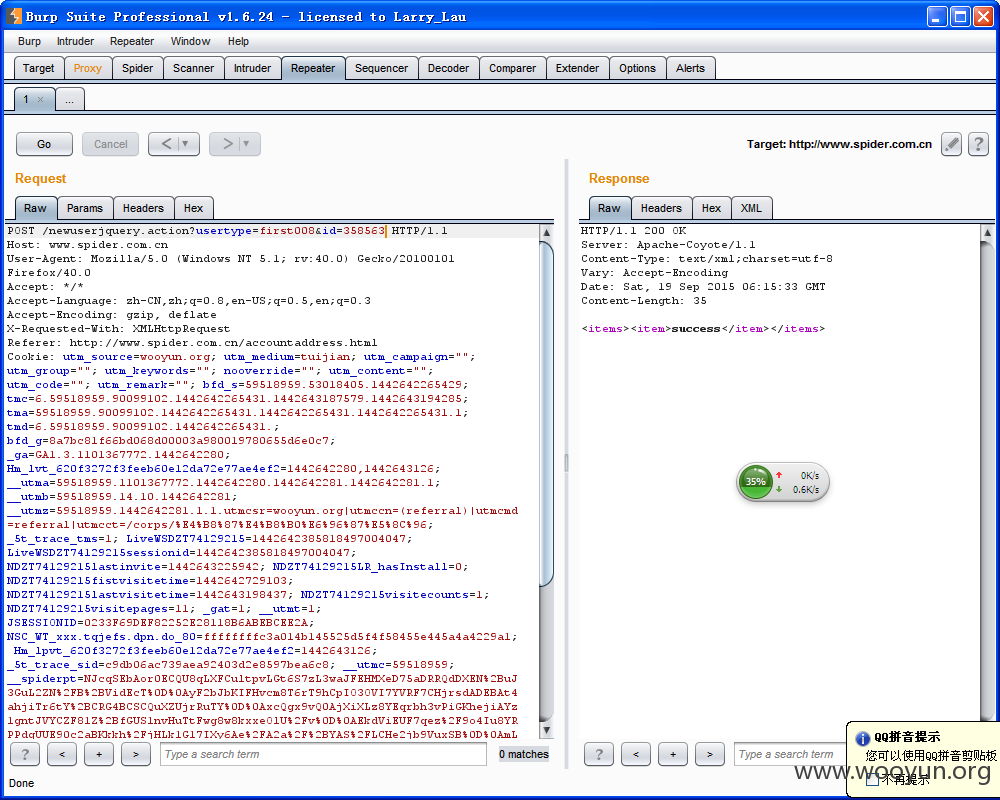Click the Target: http://www.spider.com.cn label
The image size is (1000, 800).
[x=839, y=144]
